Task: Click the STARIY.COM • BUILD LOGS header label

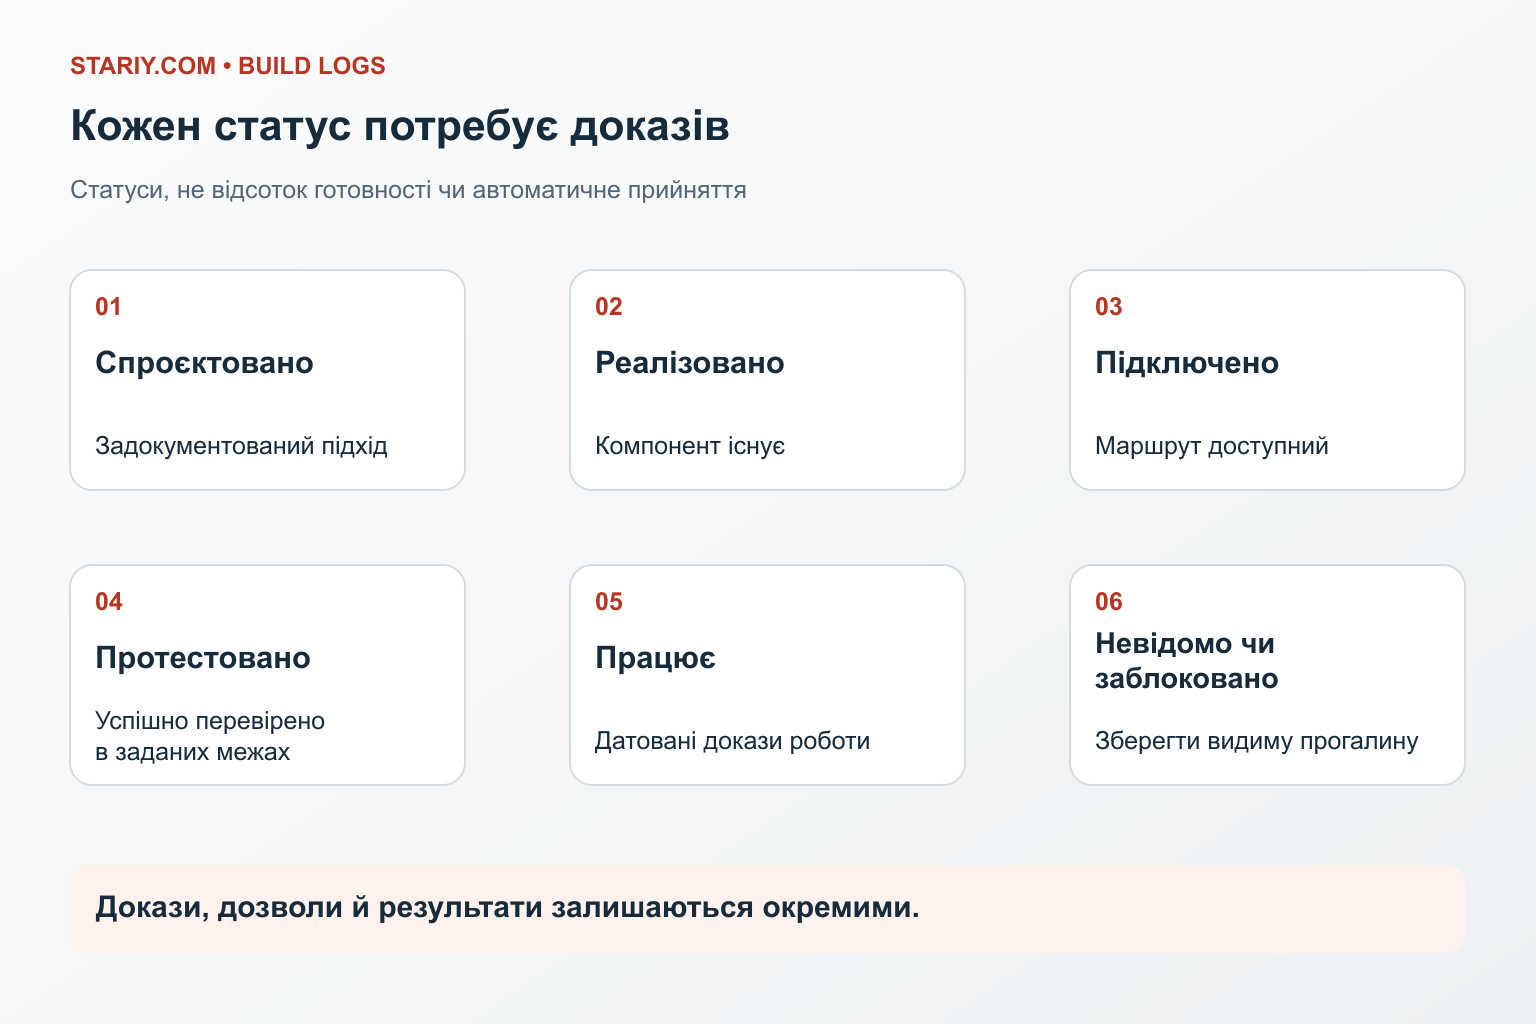Action: pyautogui.click(x=227, y=66)
